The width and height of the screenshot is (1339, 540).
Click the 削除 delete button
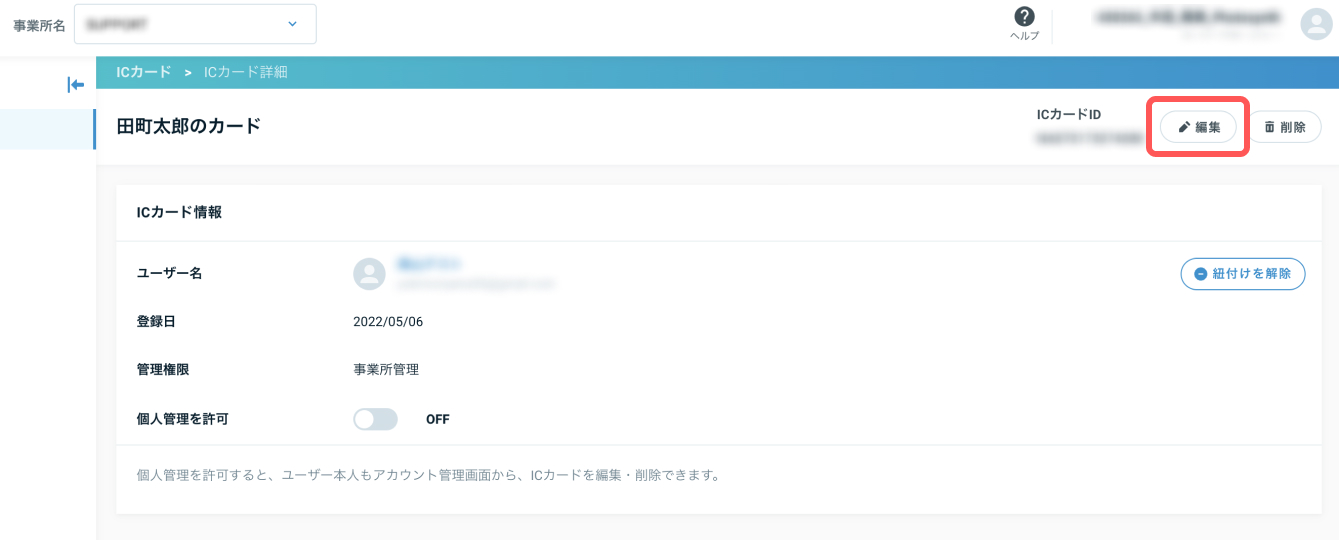[1285, 127]
